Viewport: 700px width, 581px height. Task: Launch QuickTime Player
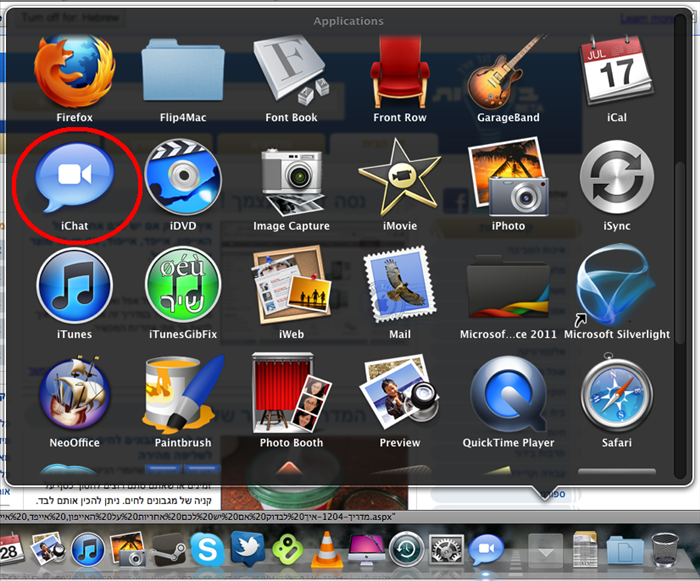coord(508,395)
